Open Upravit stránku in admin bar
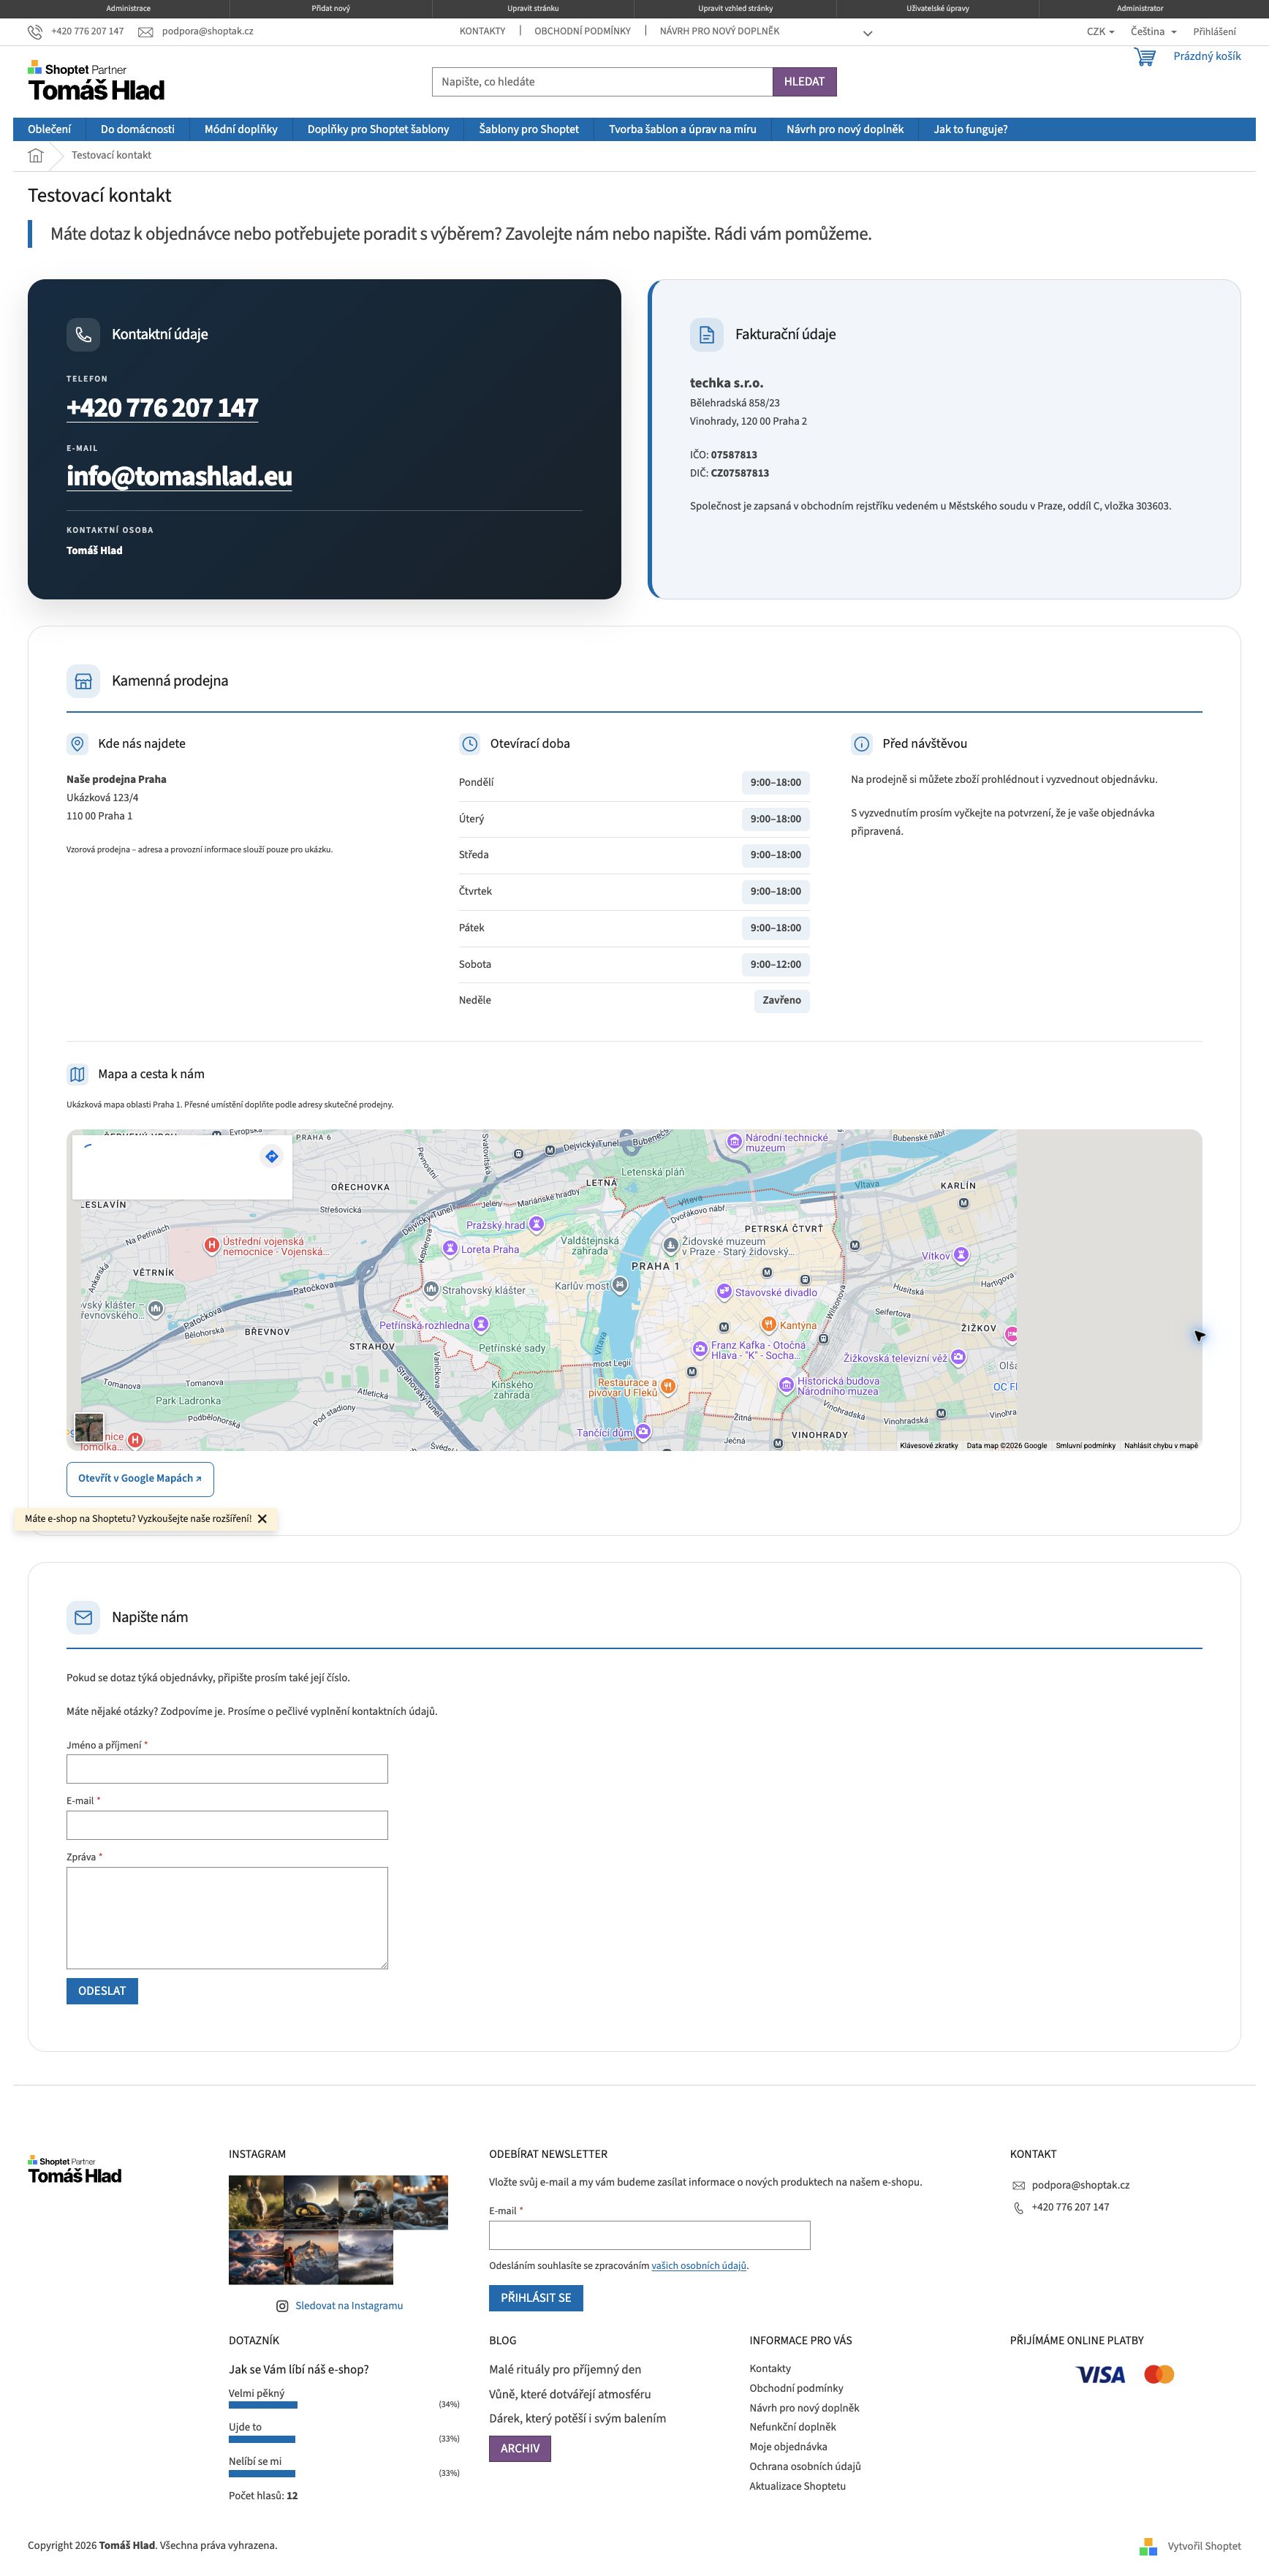The height and width of the screenshot is (2576, 1269). [x=533, y=8]
